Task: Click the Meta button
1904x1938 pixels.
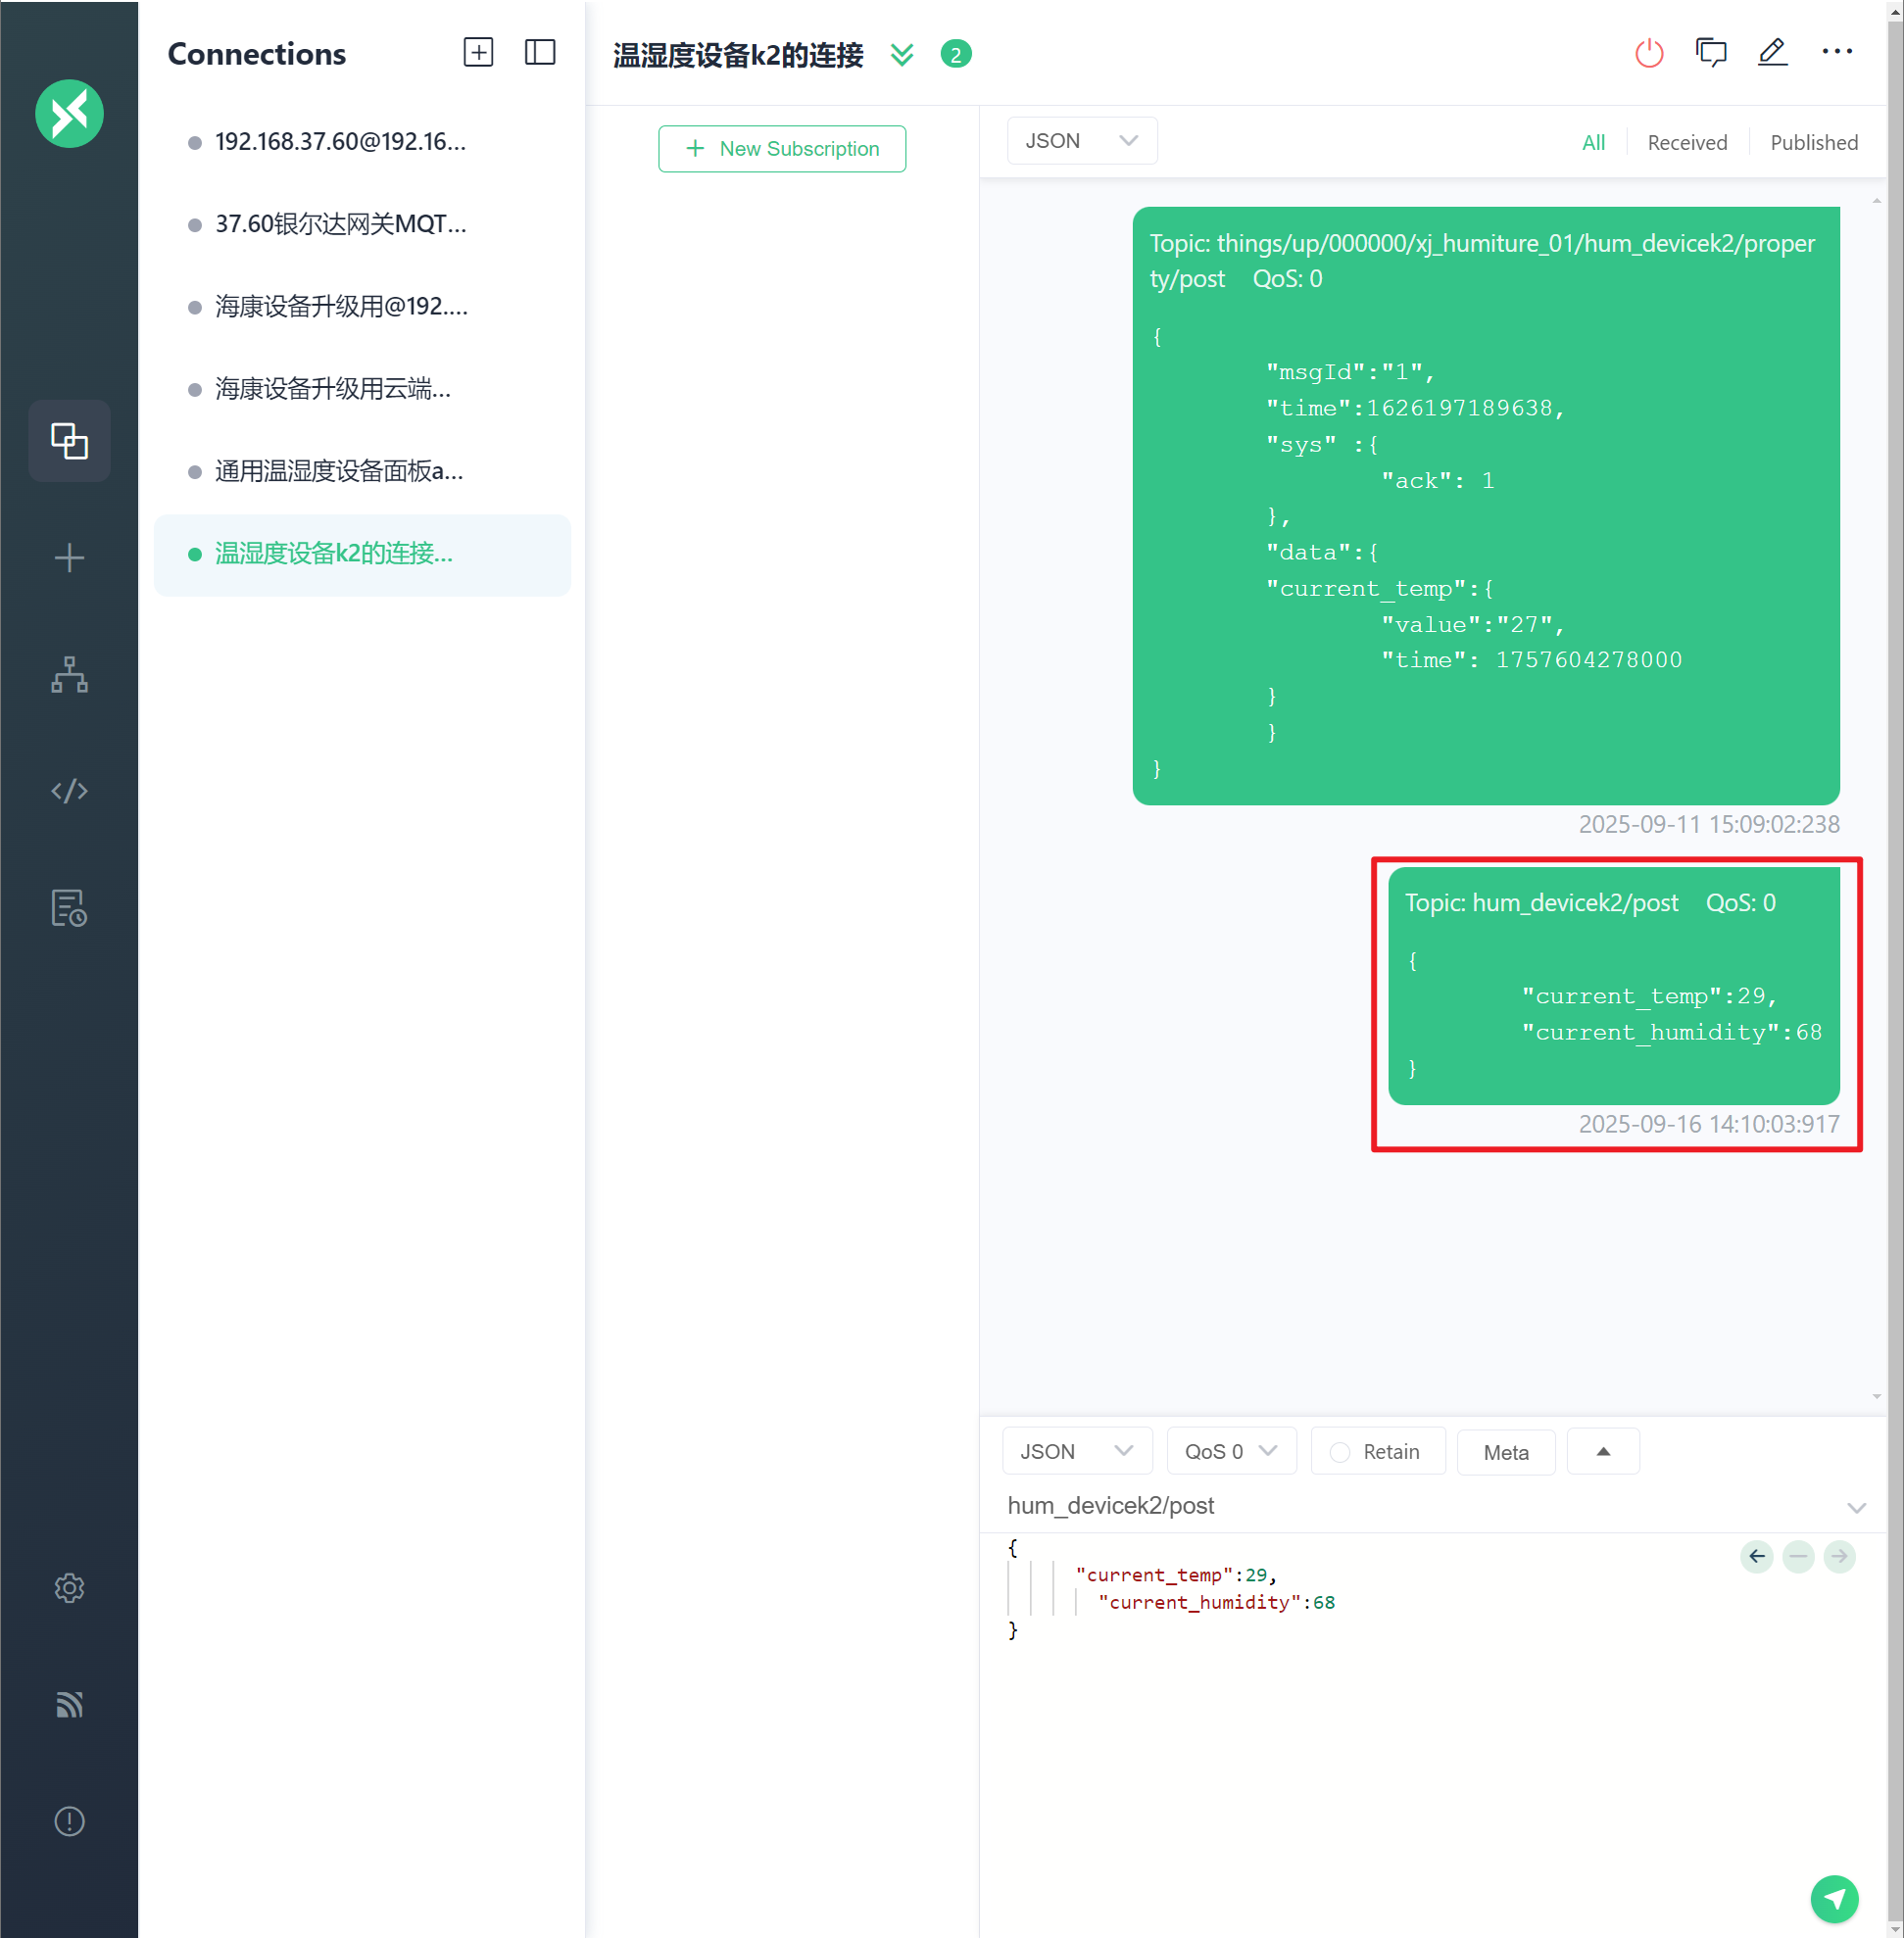Action: point(1505,1452)
